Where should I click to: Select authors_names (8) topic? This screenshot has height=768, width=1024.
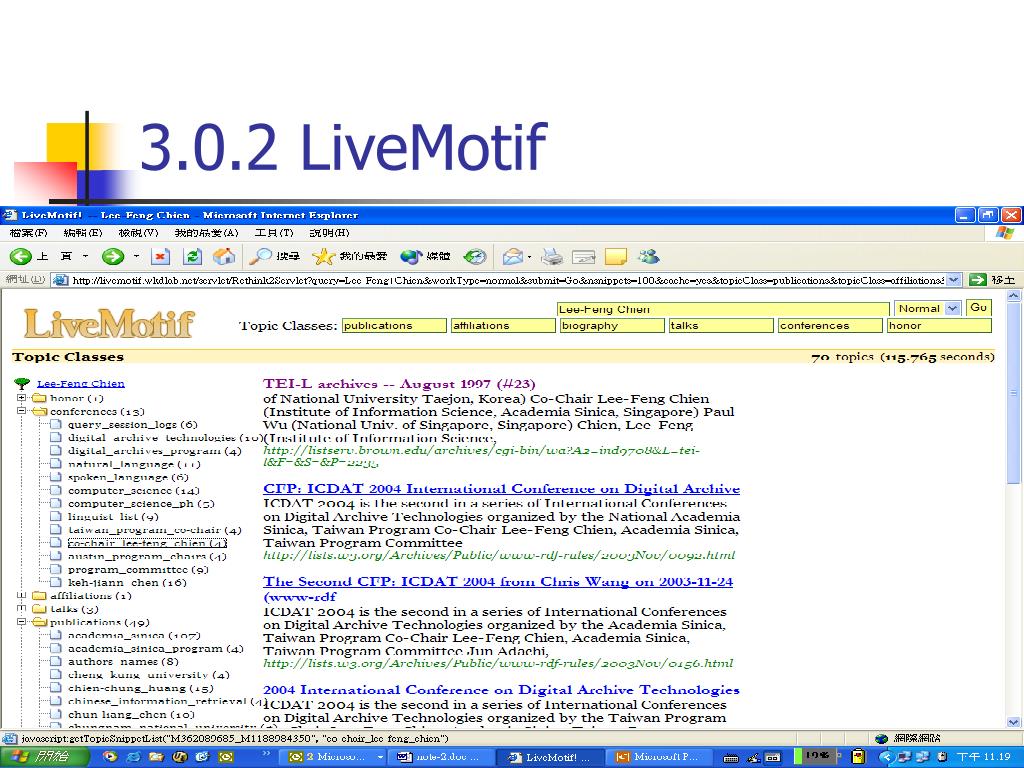[x=123, y=662]
